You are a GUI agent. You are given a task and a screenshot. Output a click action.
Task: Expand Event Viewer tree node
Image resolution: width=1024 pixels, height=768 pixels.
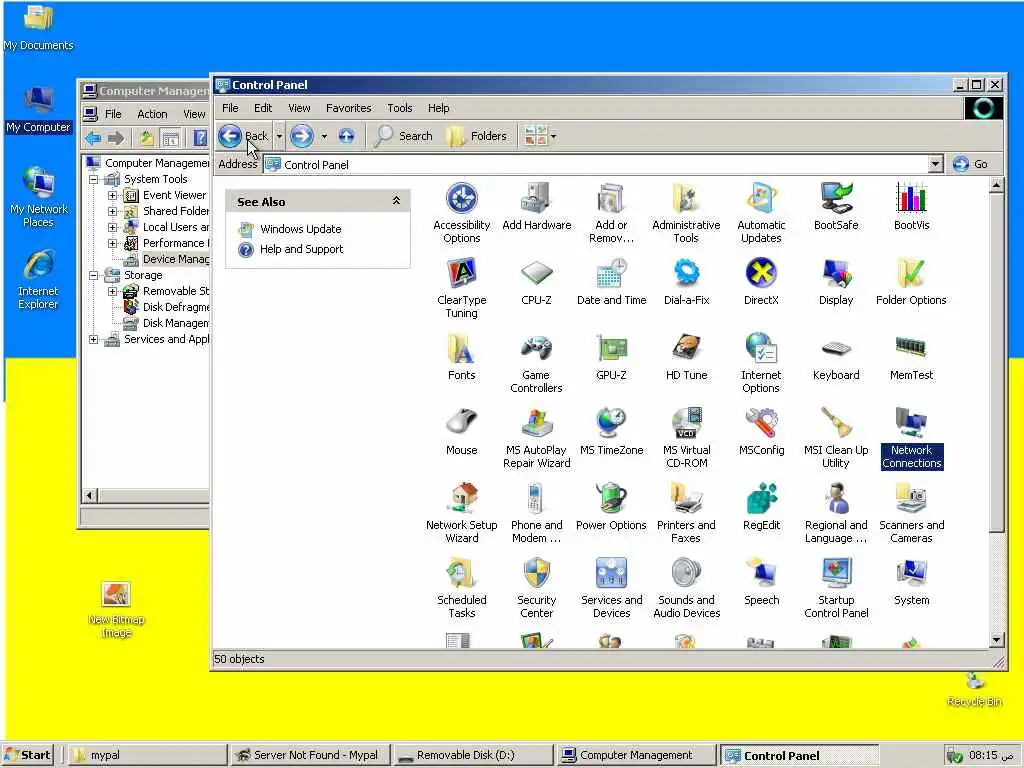tap(112, 195)
